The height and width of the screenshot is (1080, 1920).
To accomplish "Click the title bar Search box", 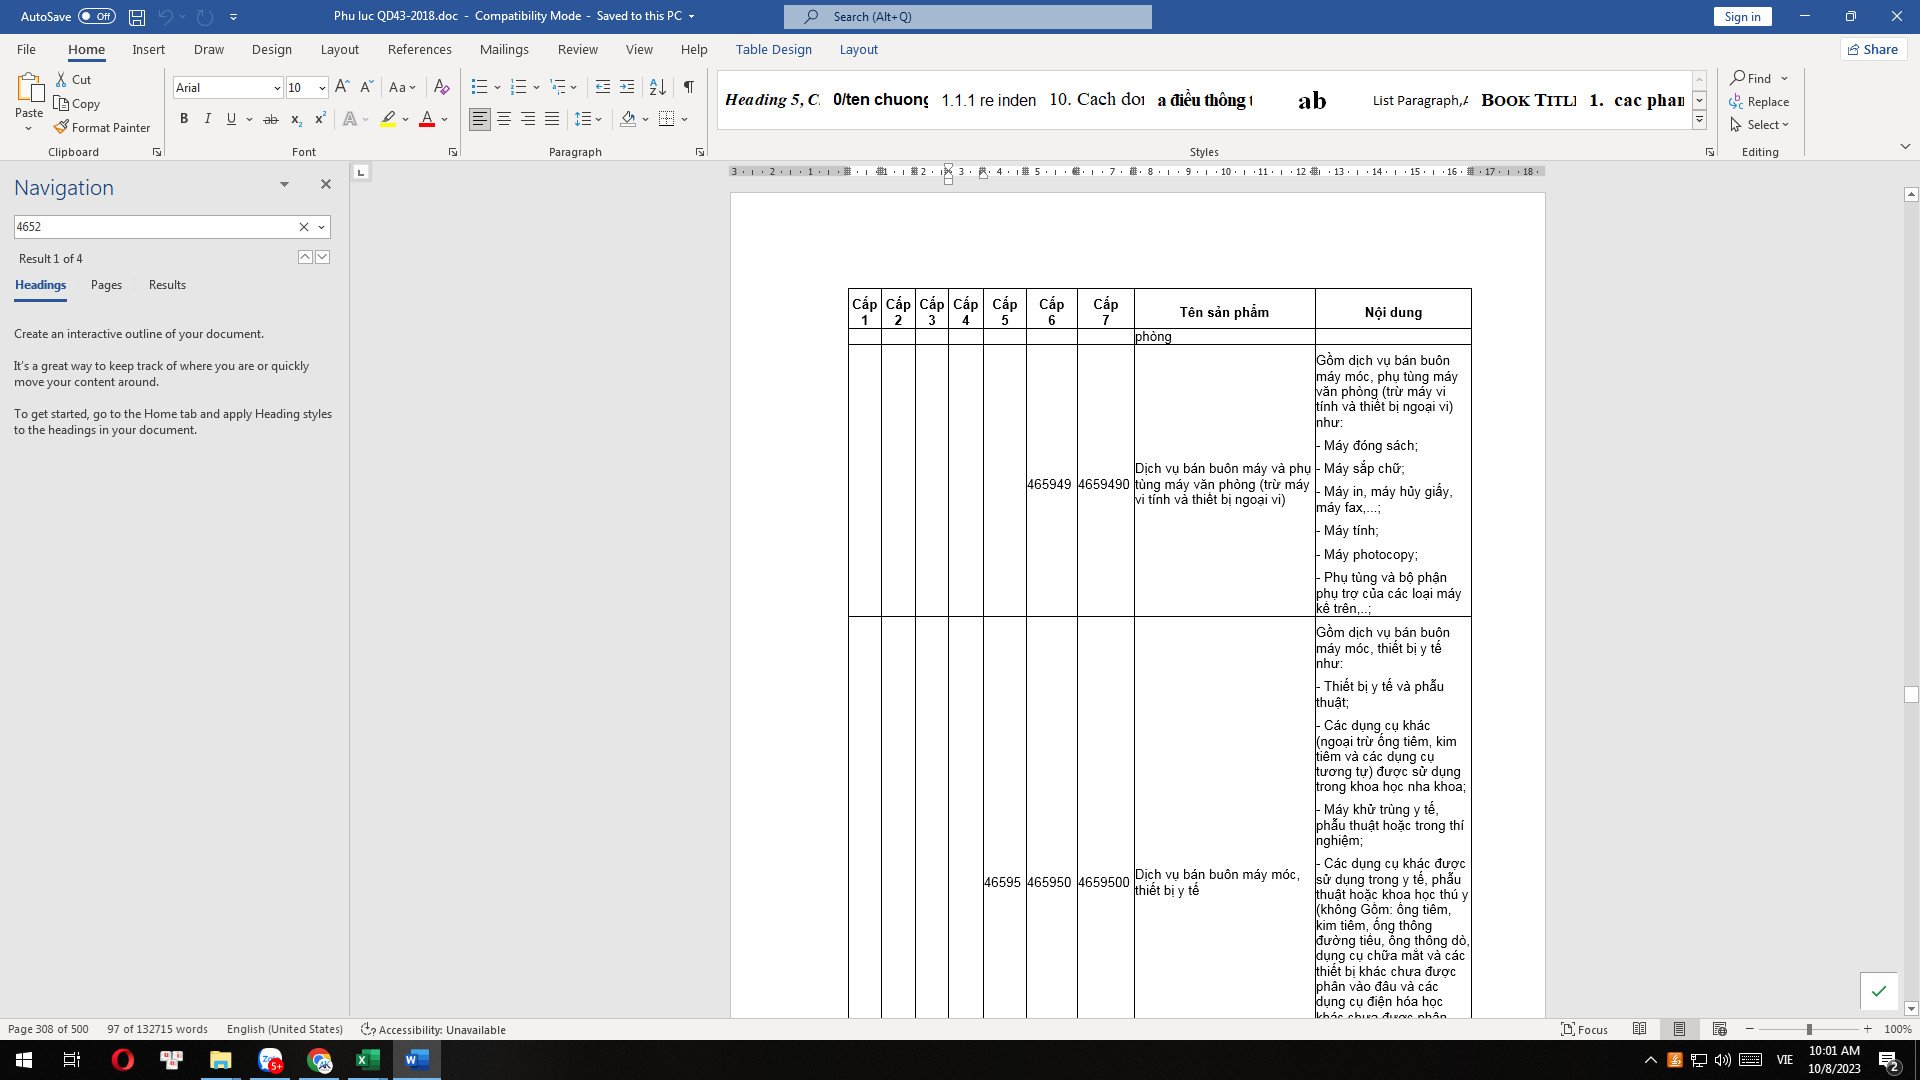I will point(968,17).
